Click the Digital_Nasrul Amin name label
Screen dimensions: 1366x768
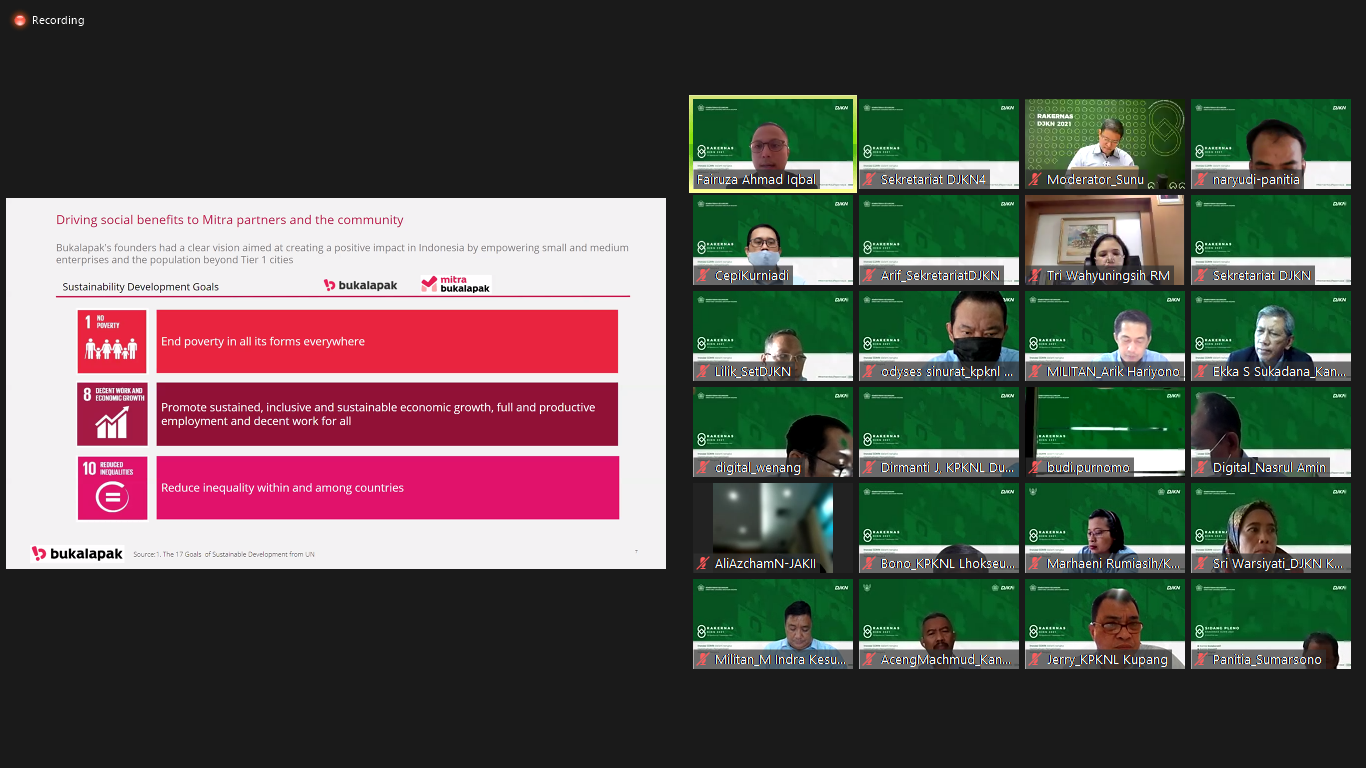[1269, 468]
